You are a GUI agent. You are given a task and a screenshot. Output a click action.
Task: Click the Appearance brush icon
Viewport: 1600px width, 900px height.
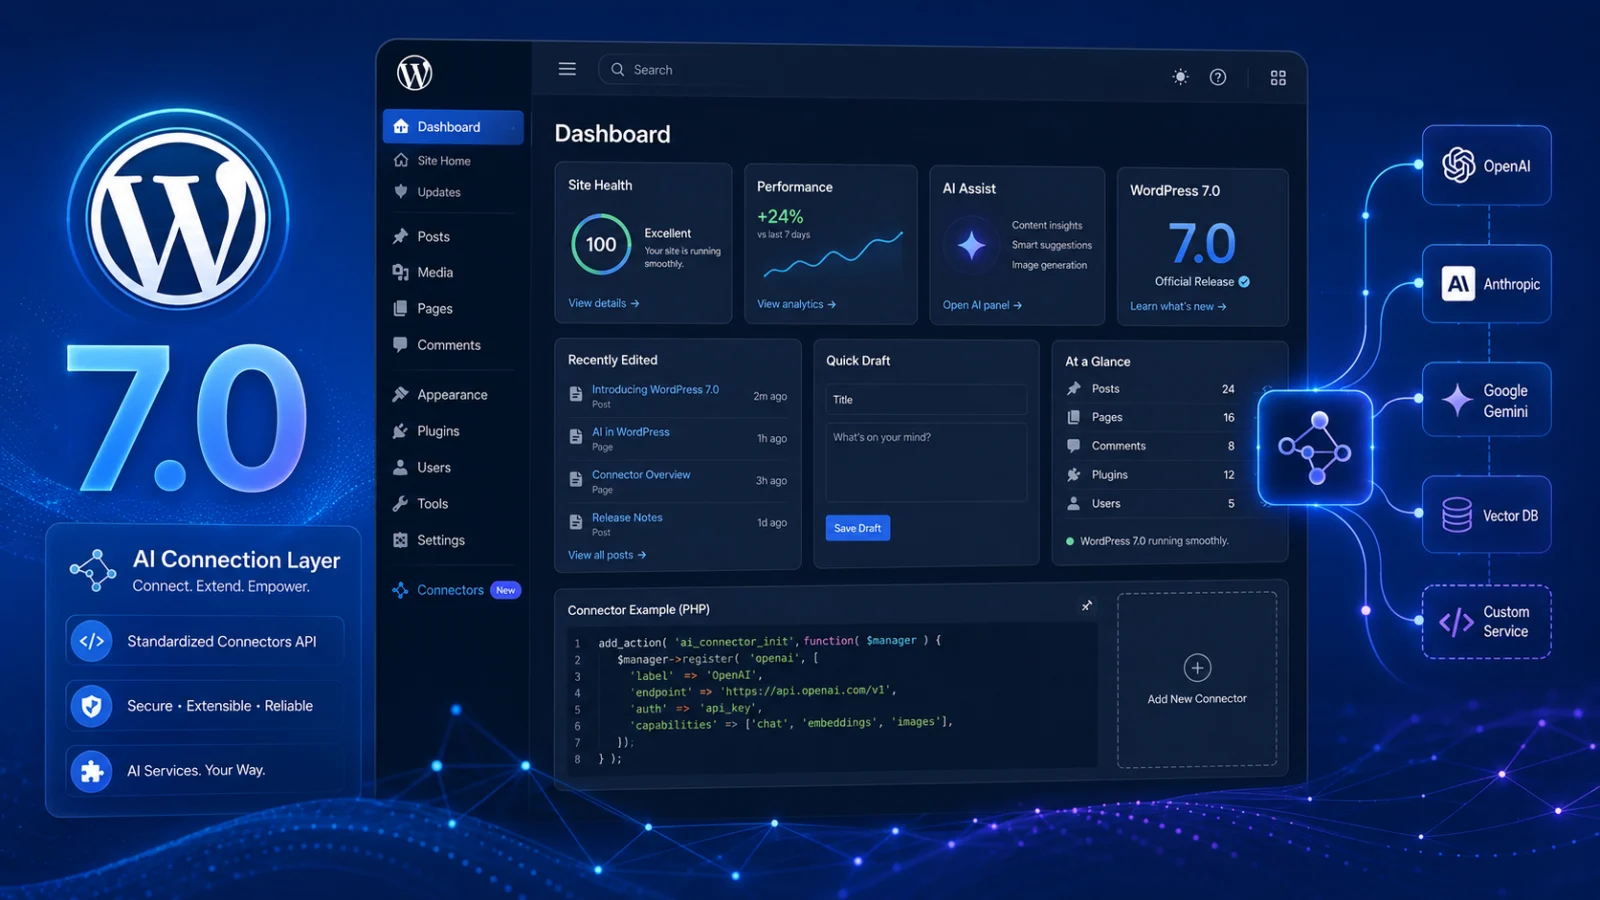(x=401, y=394)
